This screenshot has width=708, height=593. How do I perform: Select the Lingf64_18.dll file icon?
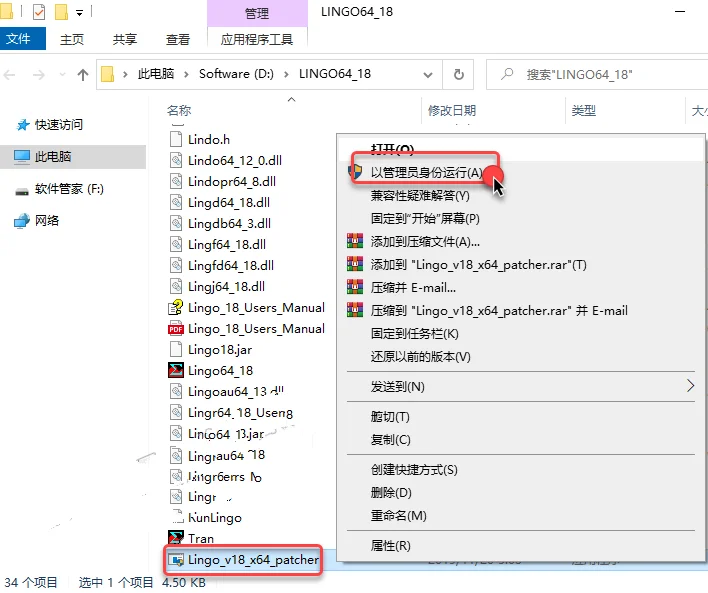click(x=176, y=244)
